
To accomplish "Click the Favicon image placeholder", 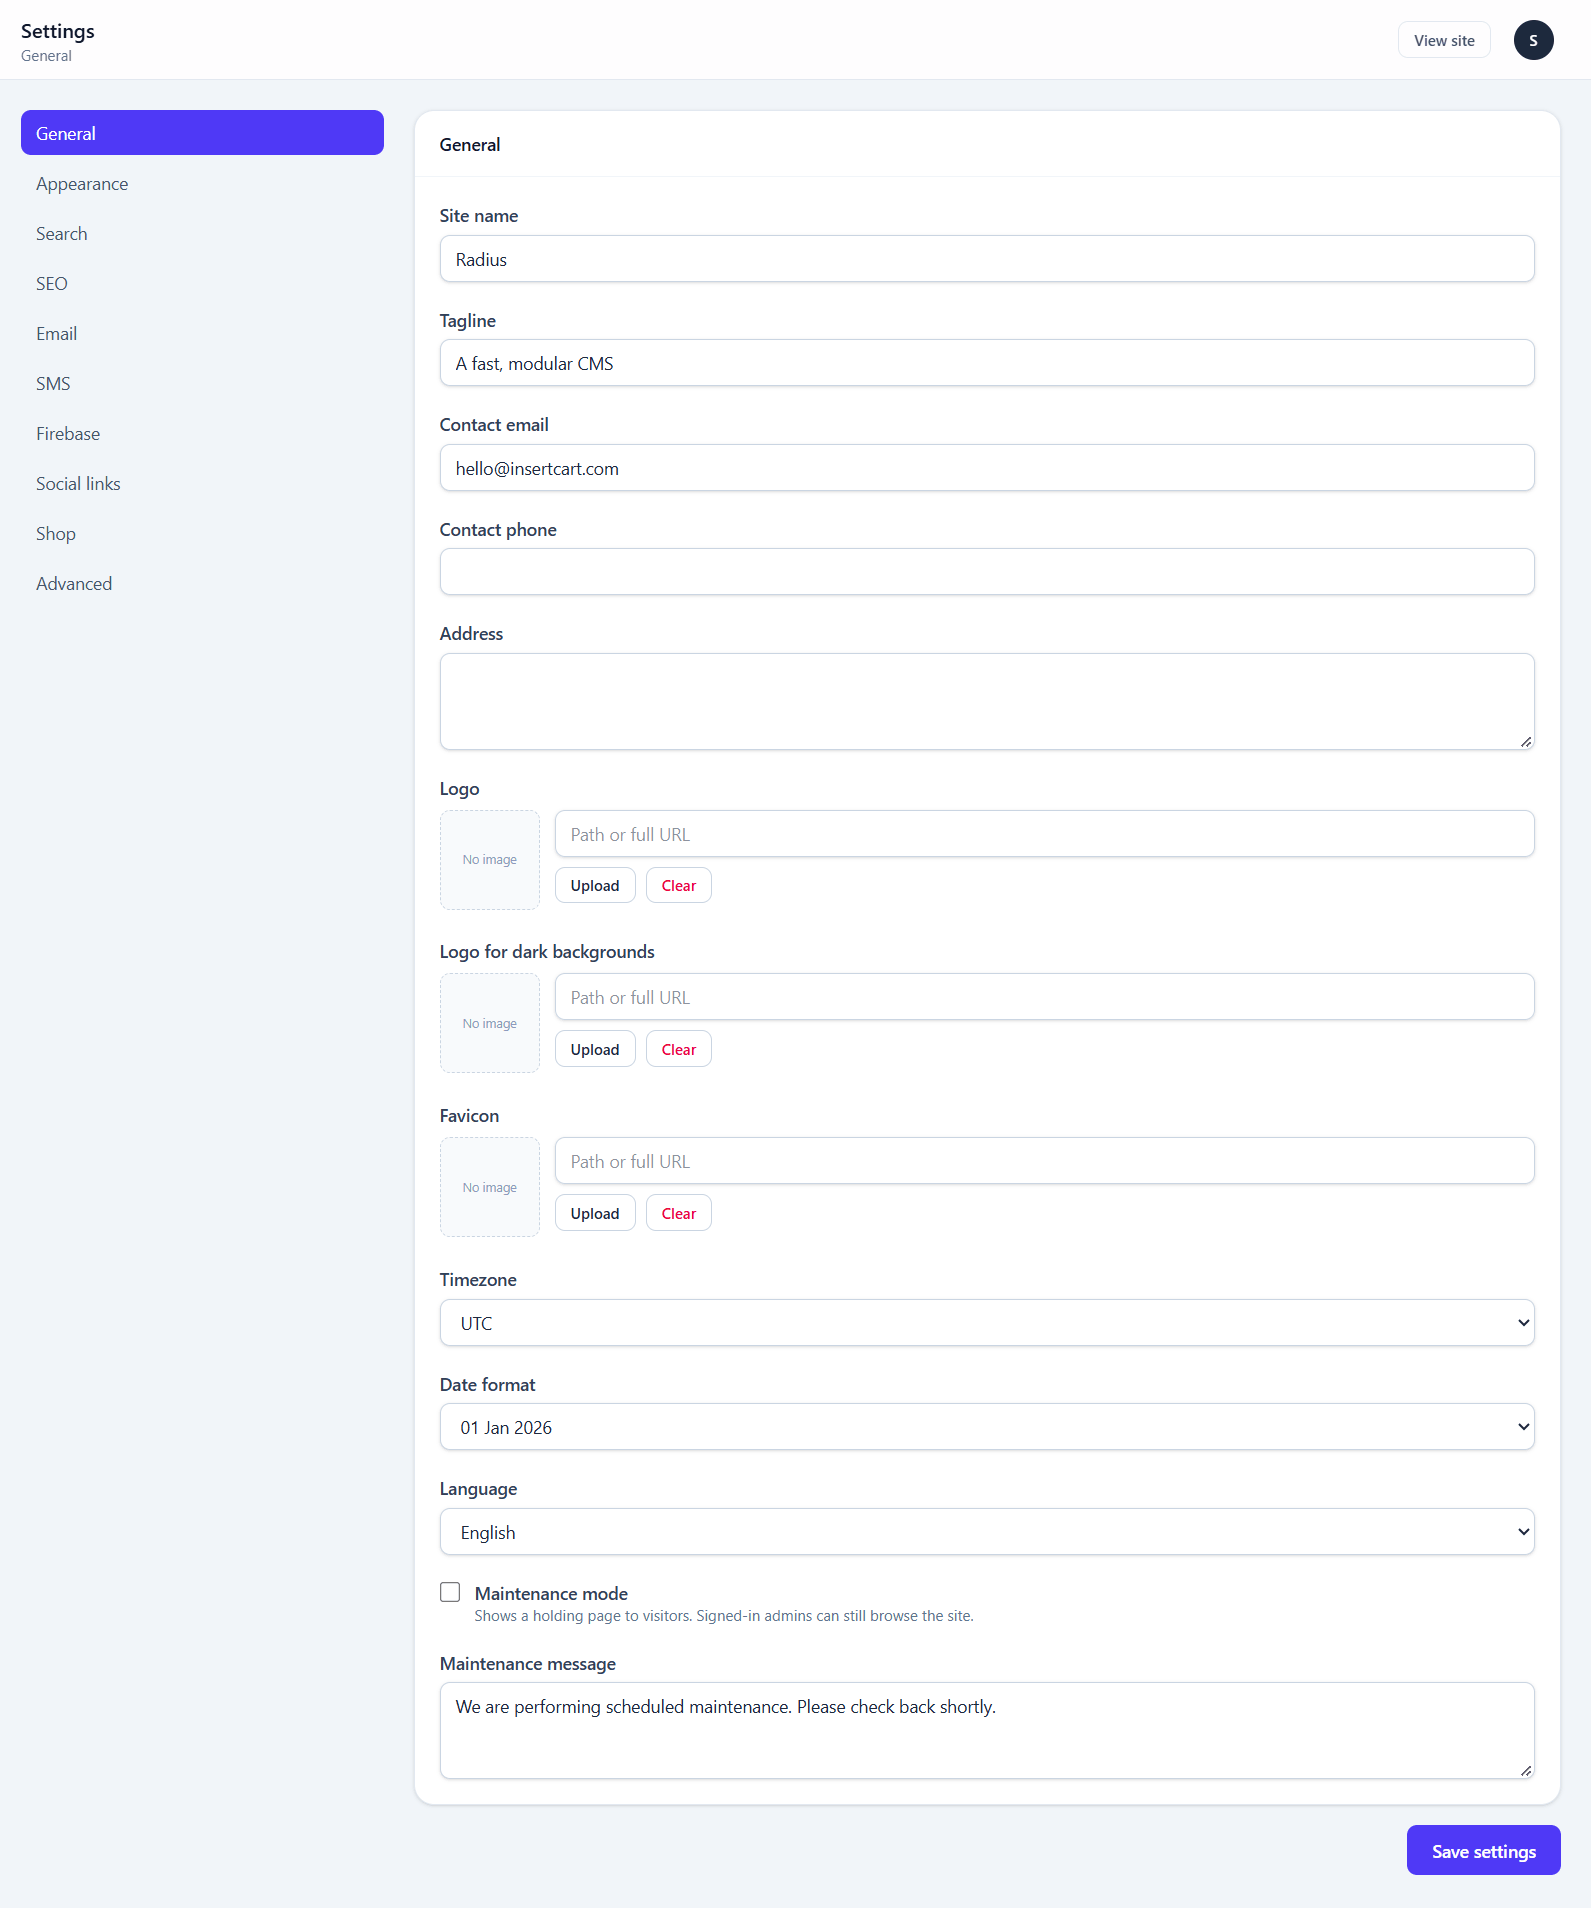I will click(490, 1187).
